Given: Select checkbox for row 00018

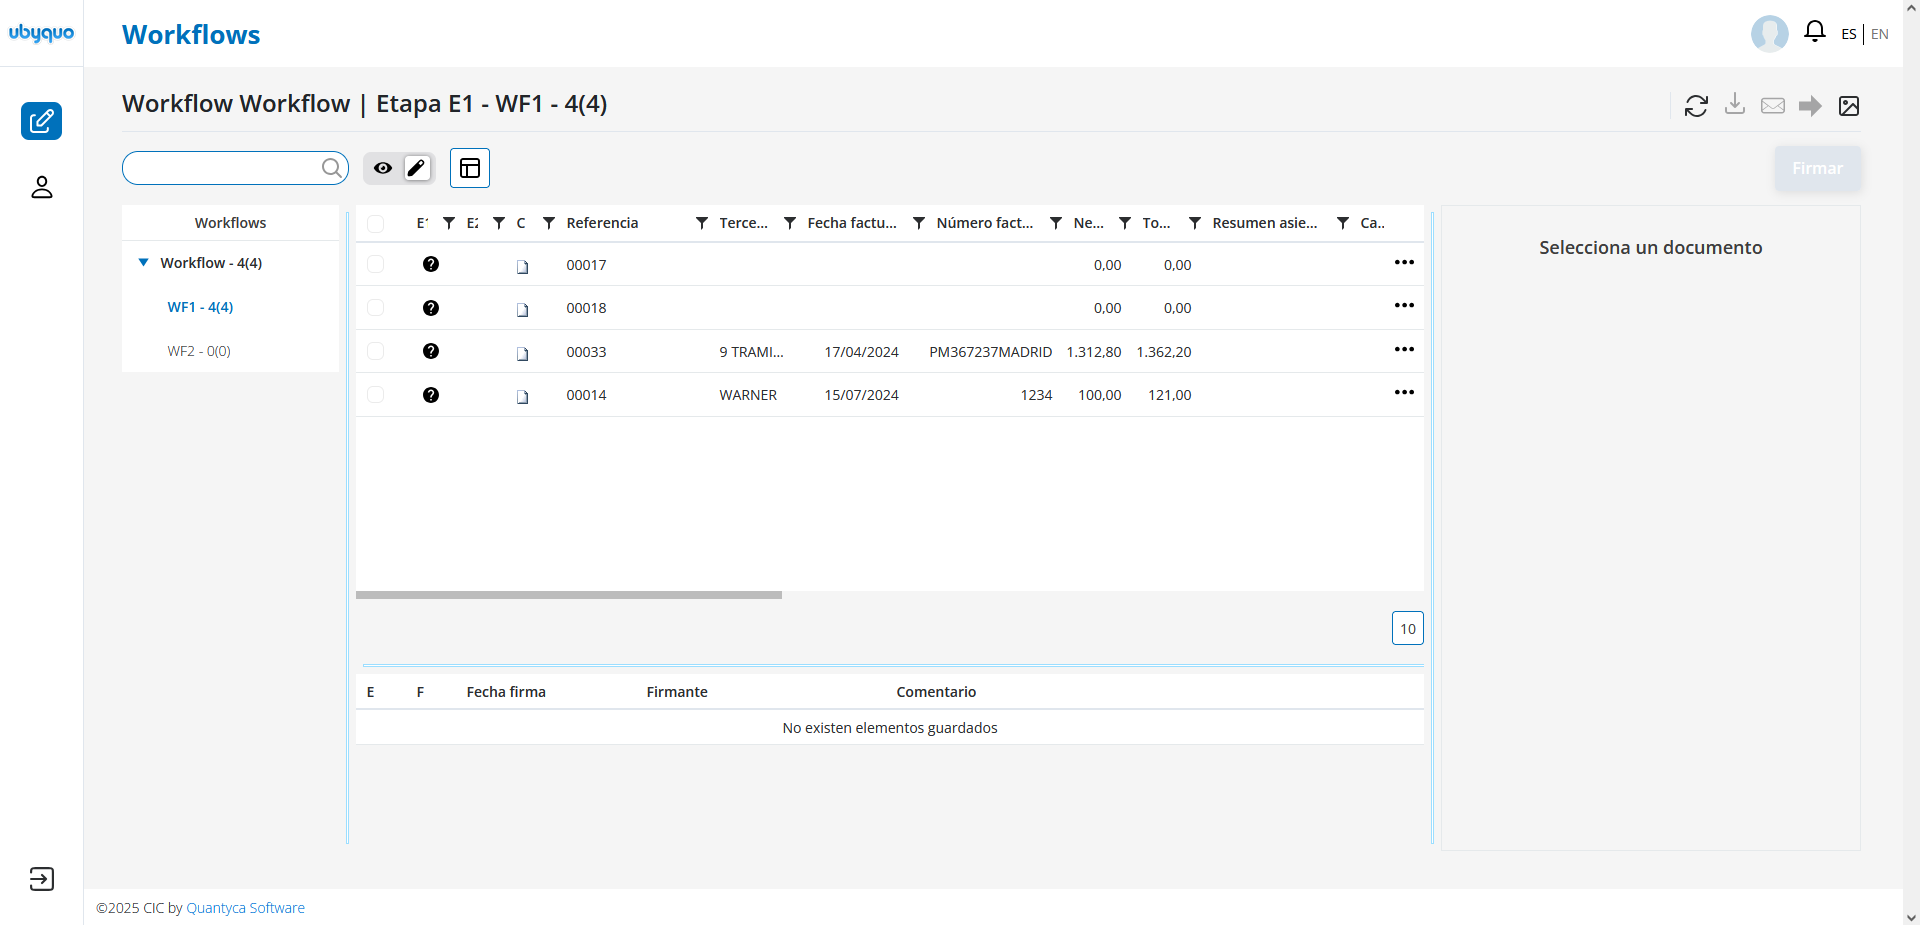Looking at the screenshot, I should (376, 308).
